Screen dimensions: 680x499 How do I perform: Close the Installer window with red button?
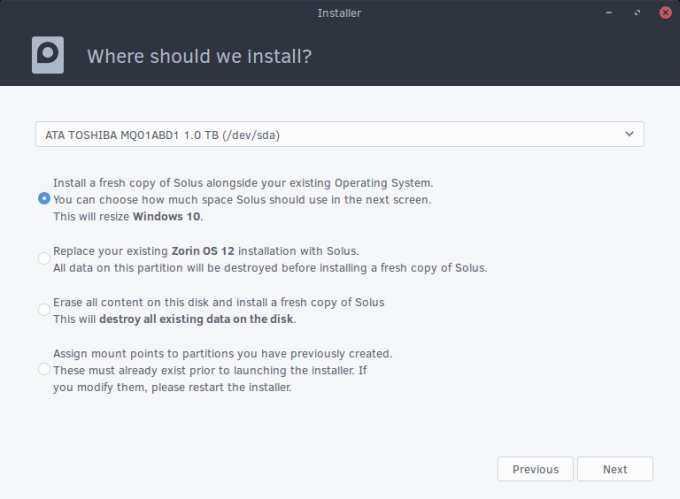(665, 13)
